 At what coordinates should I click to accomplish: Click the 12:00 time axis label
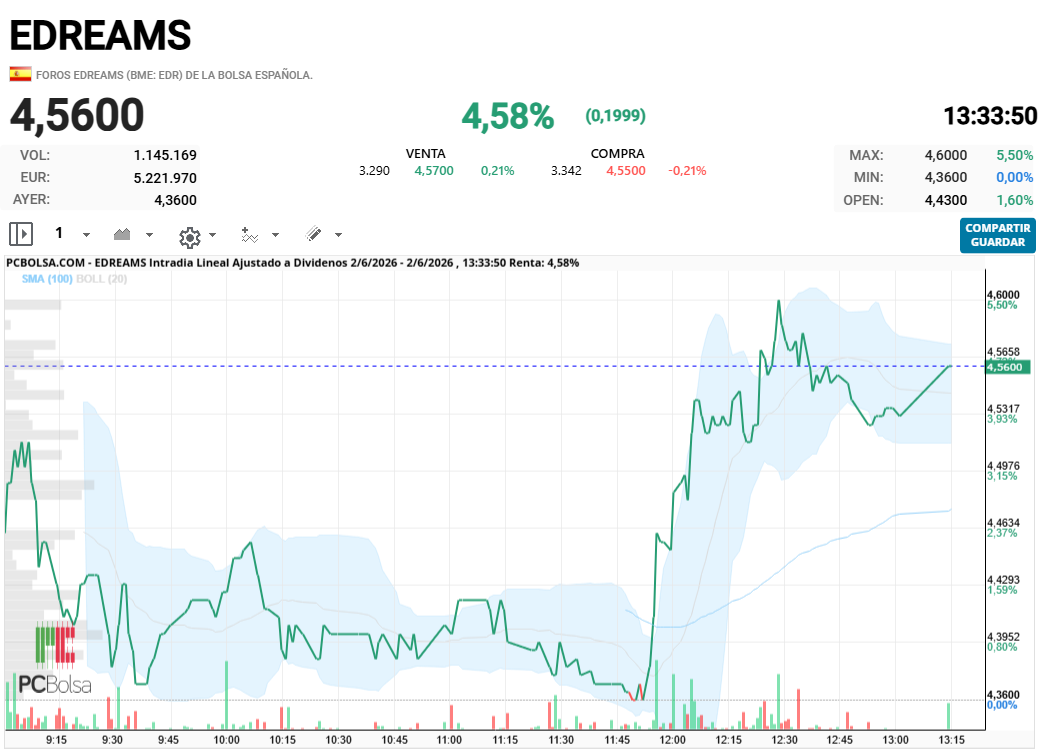[672, 740]
